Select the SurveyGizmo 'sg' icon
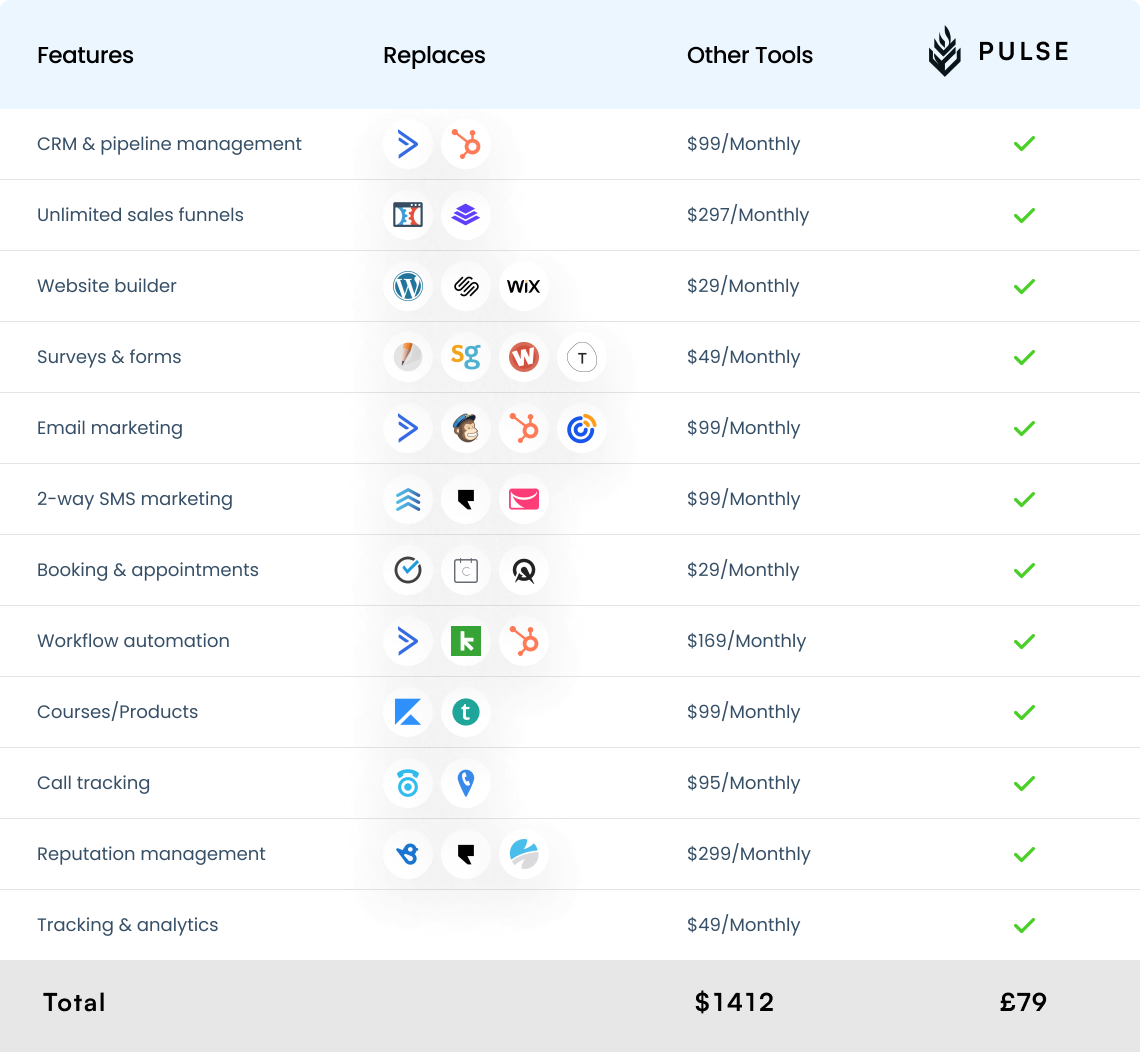 (466, 357)
